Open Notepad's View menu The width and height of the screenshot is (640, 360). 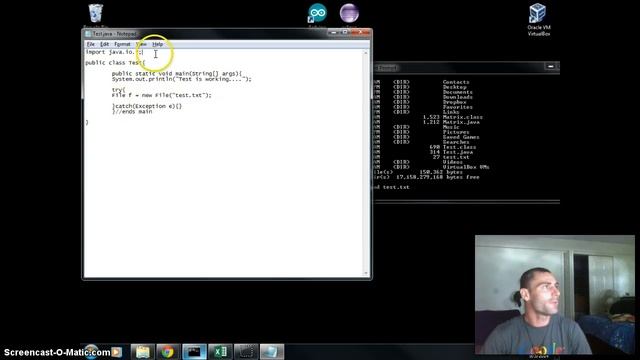pyautogui.click(x=141, y=44)
